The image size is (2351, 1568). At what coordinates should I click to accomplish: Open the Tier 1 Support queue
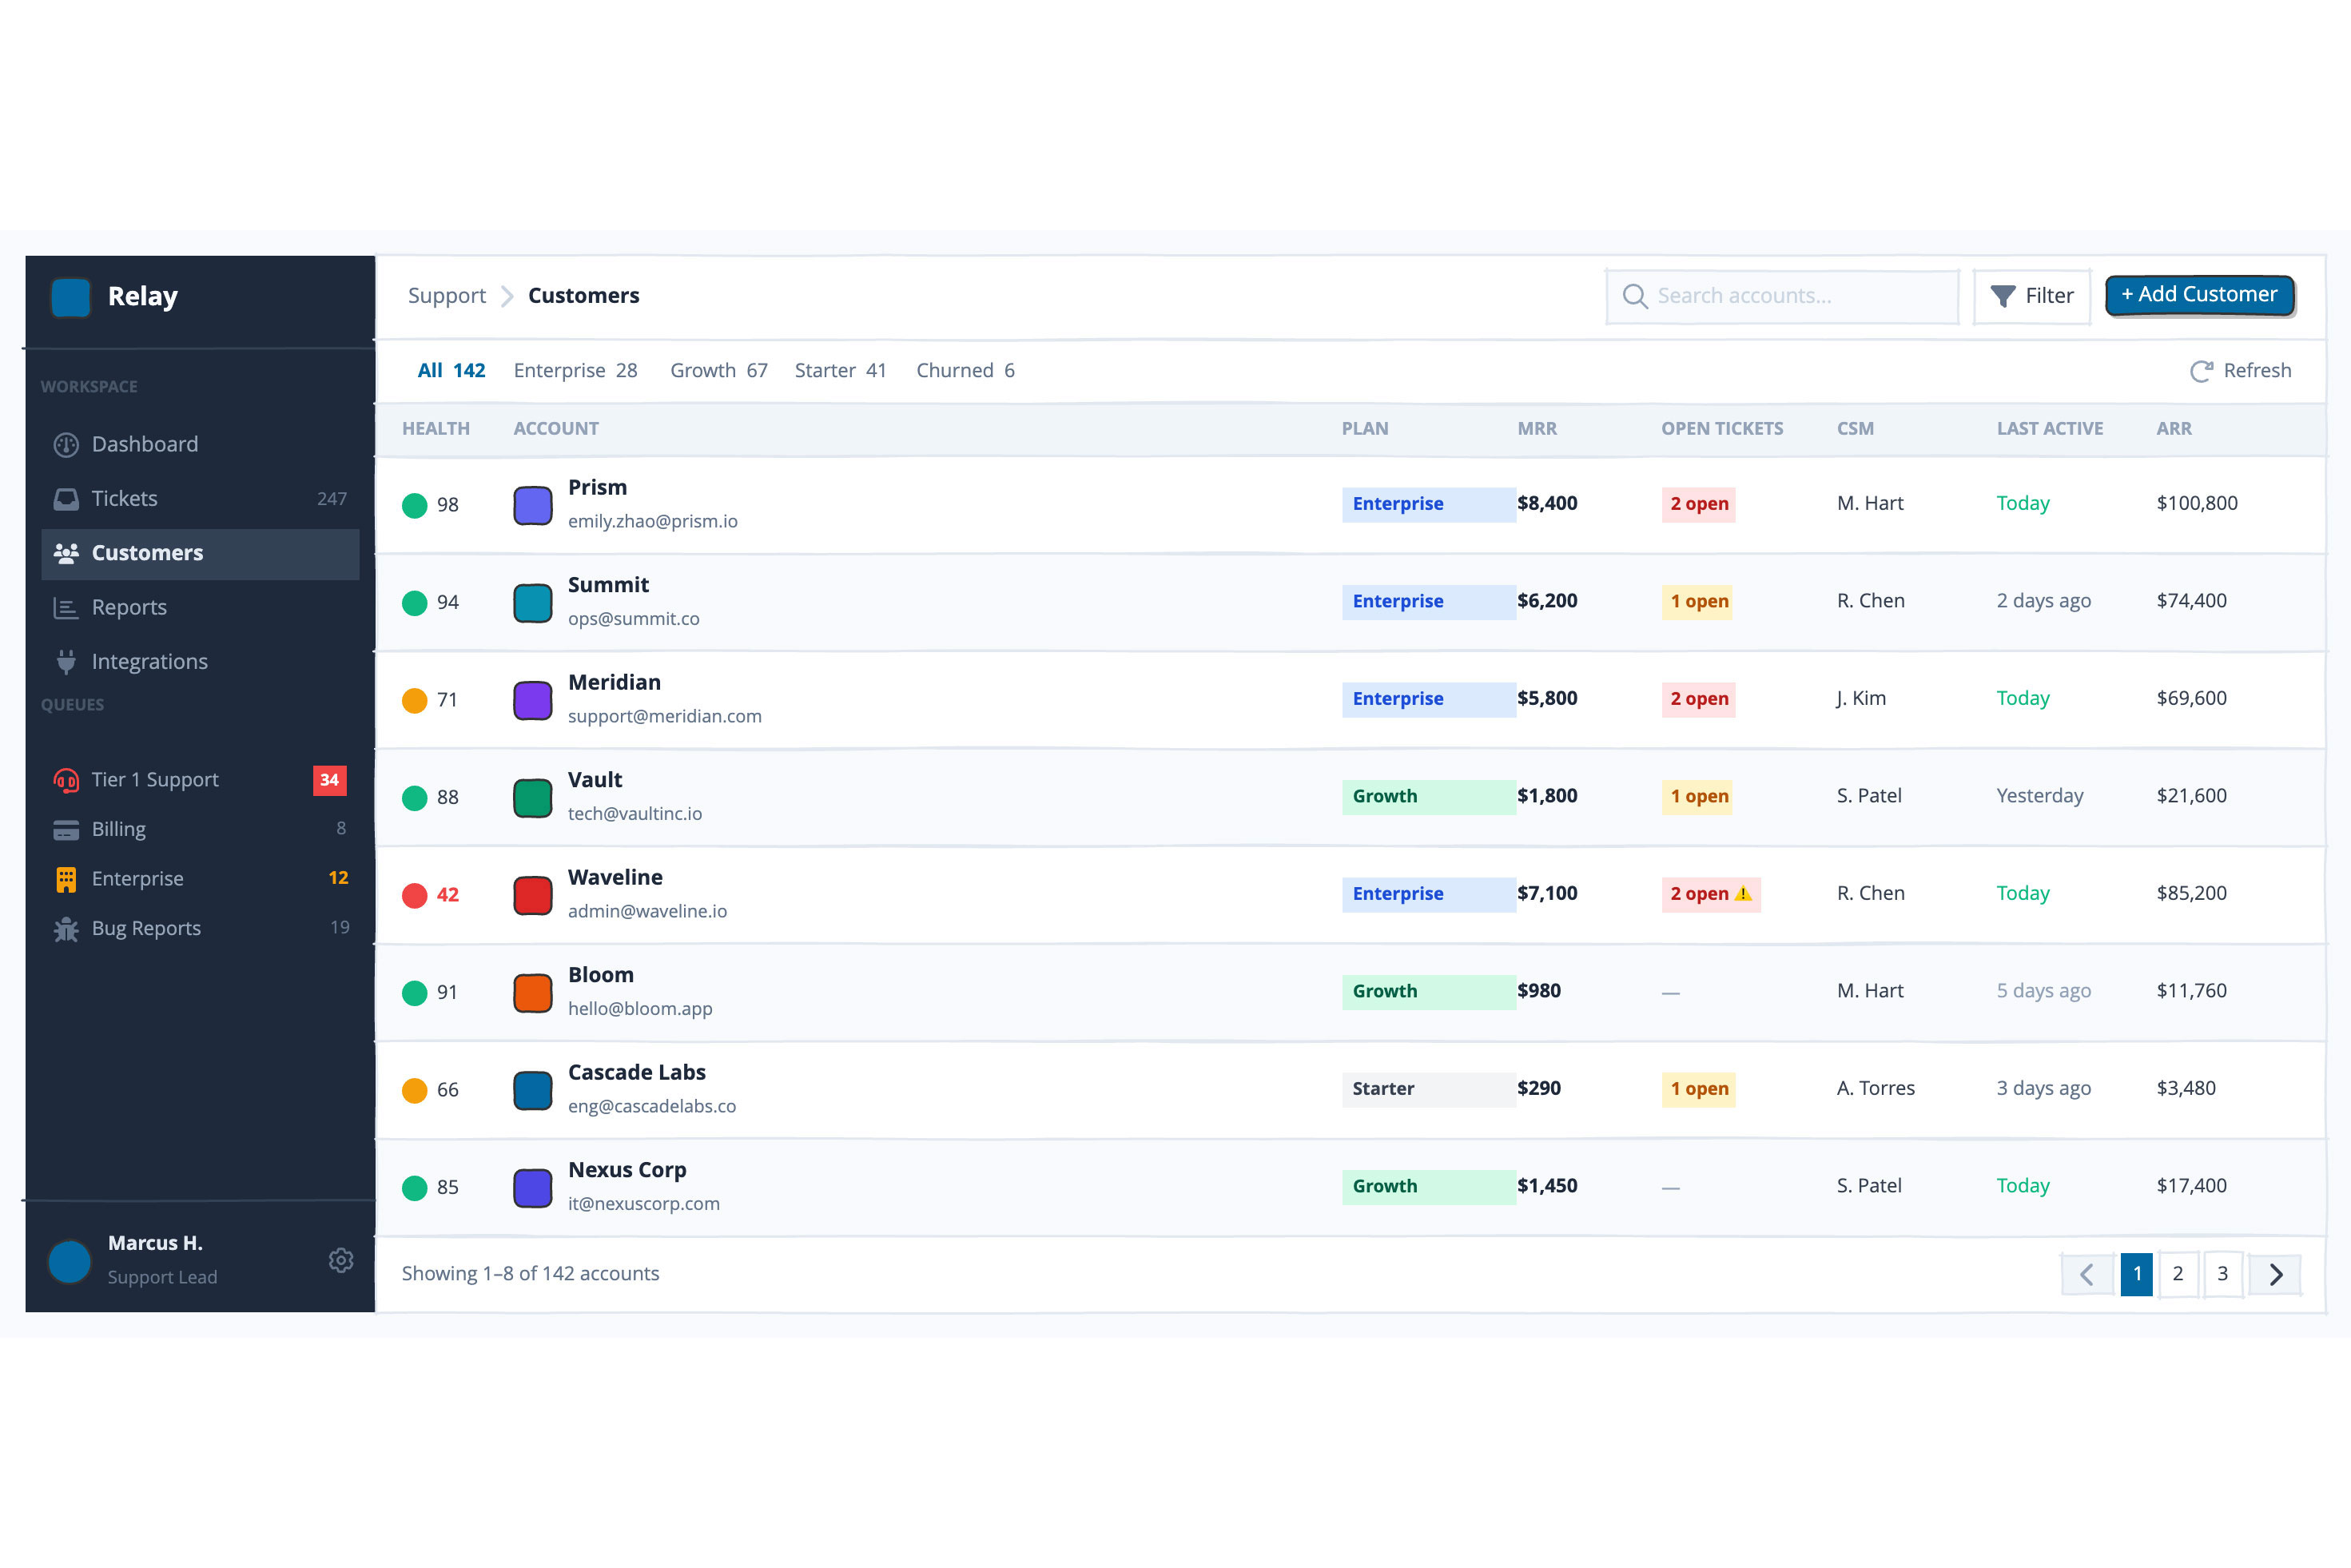tap(200, 780)
